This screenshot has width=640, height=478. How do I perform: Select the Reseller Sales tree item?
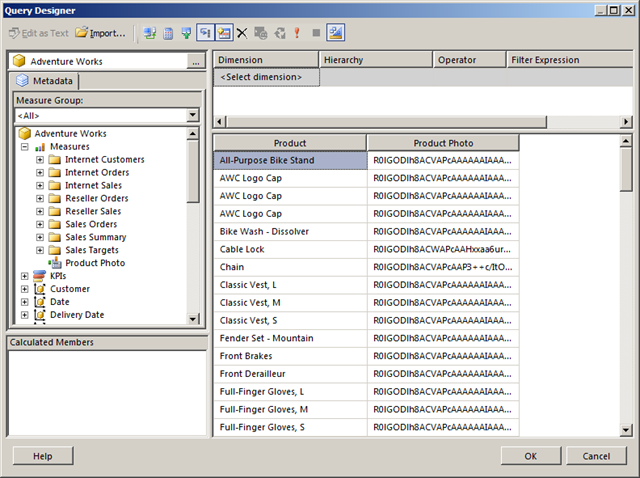pyautogui.click(x=93, y=211)
